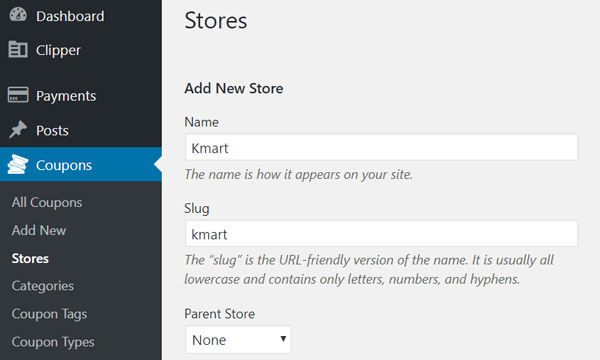Click Add New under Coupons

click(x=39, y=230)
